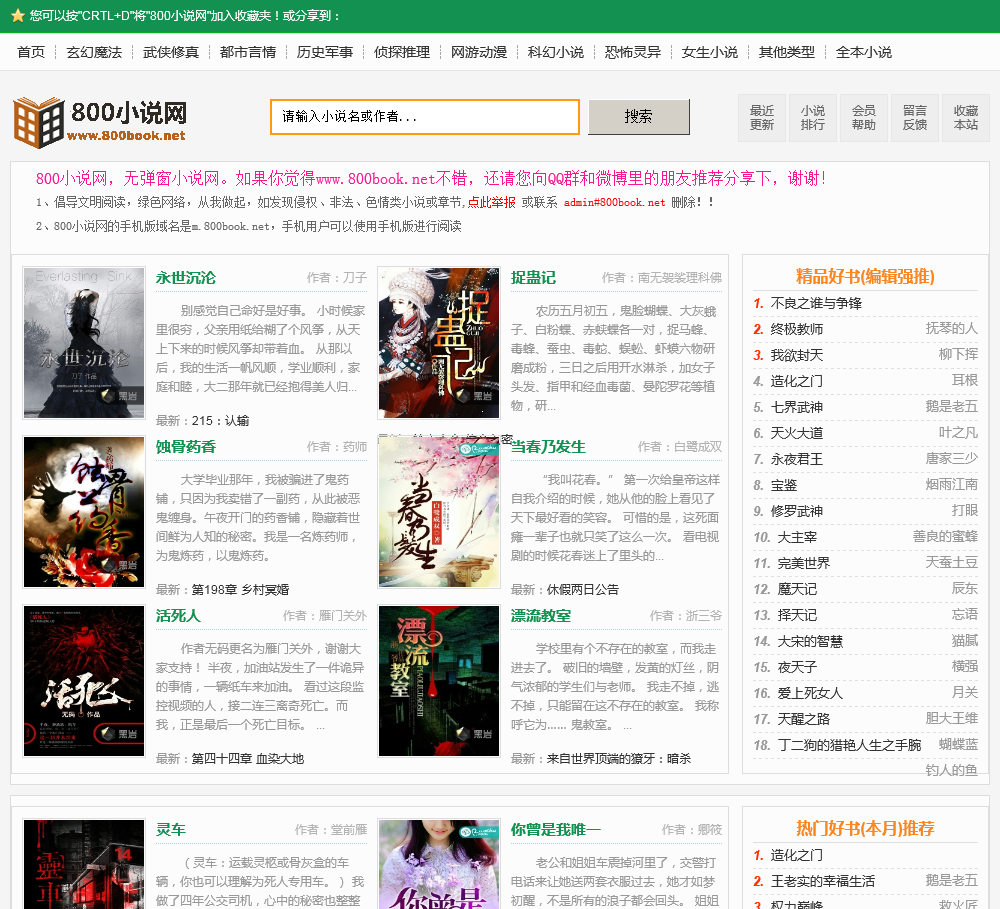Open the 永世沉沦 title link

186,277
